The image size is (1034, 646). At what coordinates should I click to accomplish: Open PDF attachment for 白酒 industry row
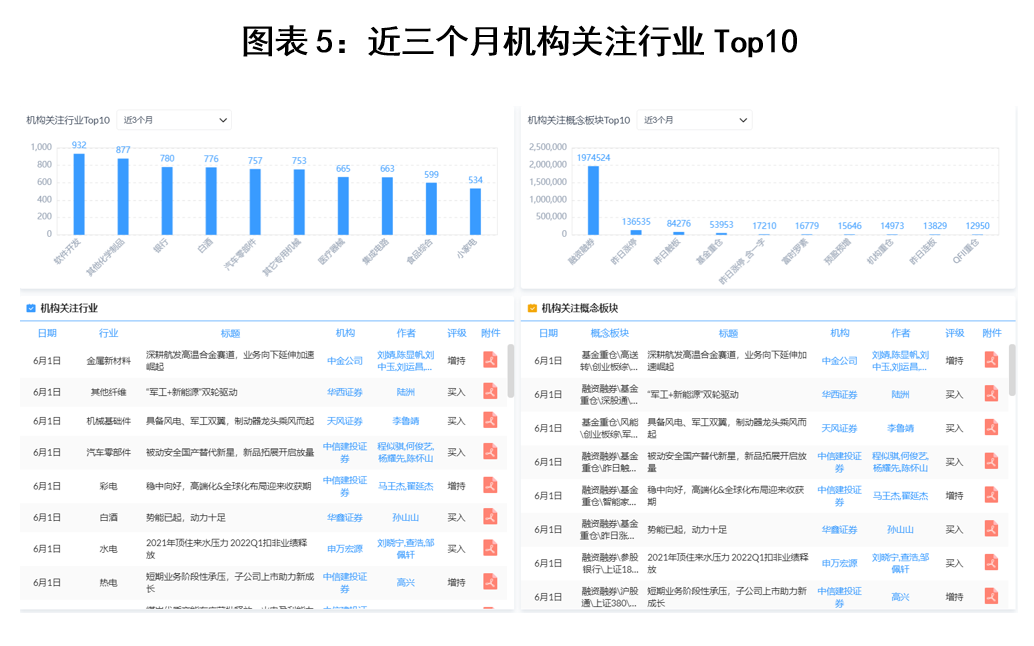pyautogui.click(x=490, y=517)
